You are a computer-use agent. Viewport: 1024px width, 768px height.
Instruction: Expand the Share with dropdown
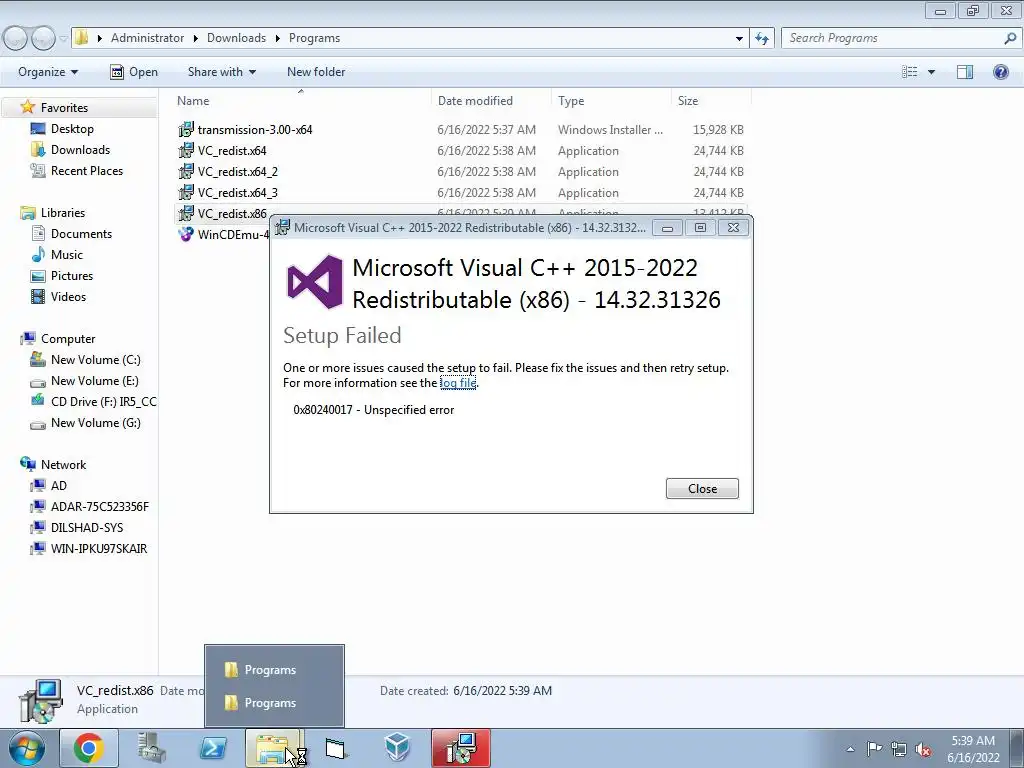(x=221, y=72)
